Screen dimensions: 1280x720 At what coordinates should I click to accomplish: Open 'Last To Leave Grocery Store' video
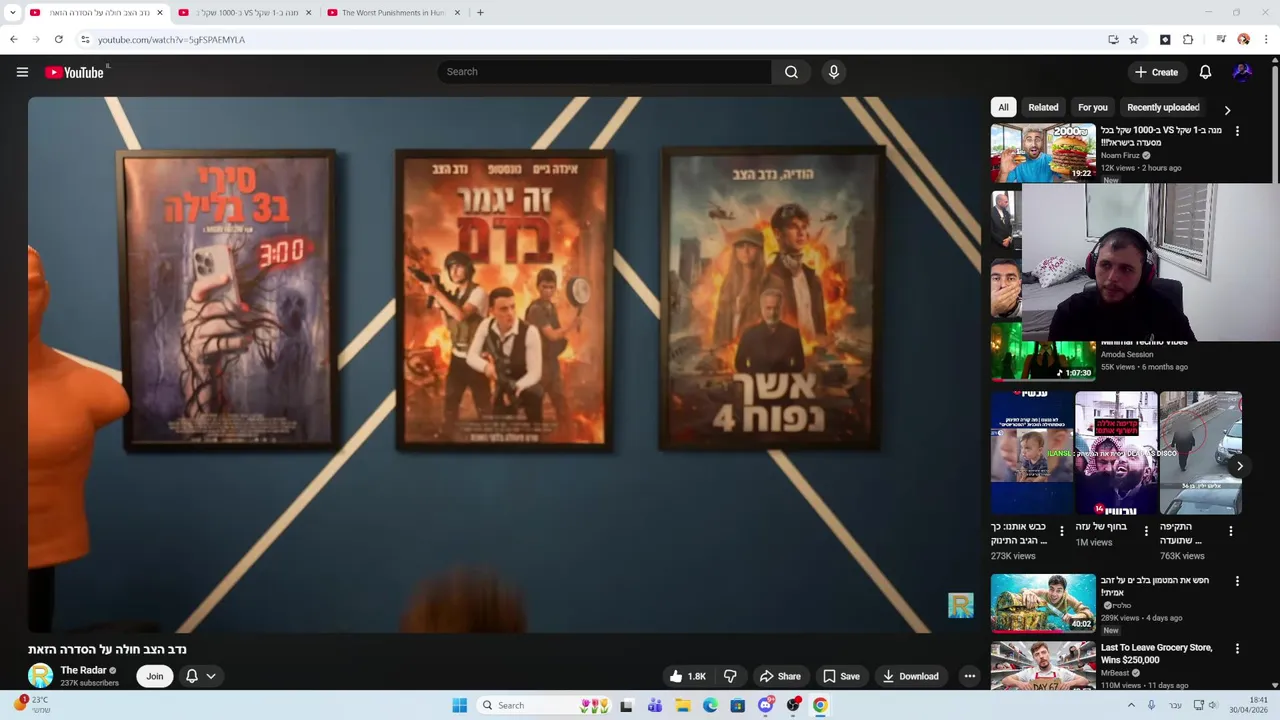1156,653
